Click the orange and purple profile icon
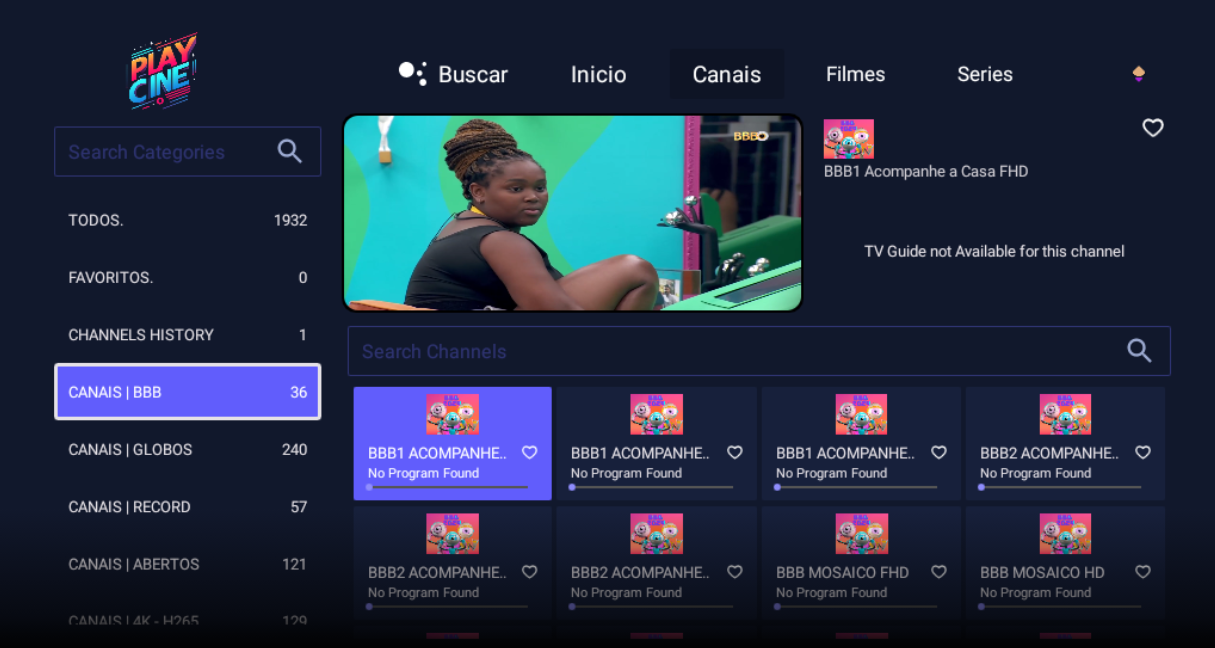This screenshot has height=648, width=1215. [x=1138, y=74]
